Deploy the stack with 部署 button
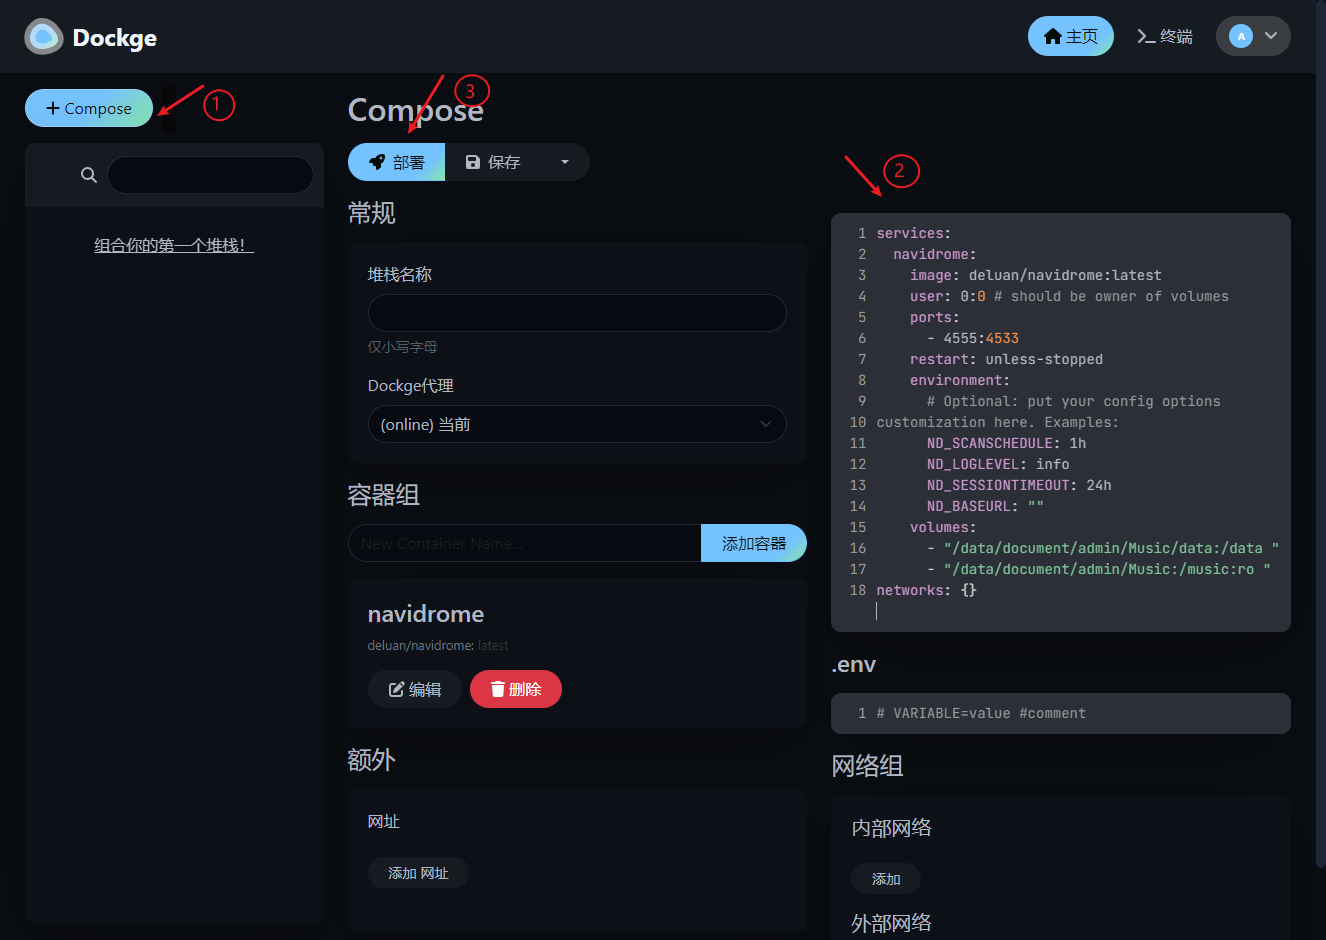 tap(396, 162)
